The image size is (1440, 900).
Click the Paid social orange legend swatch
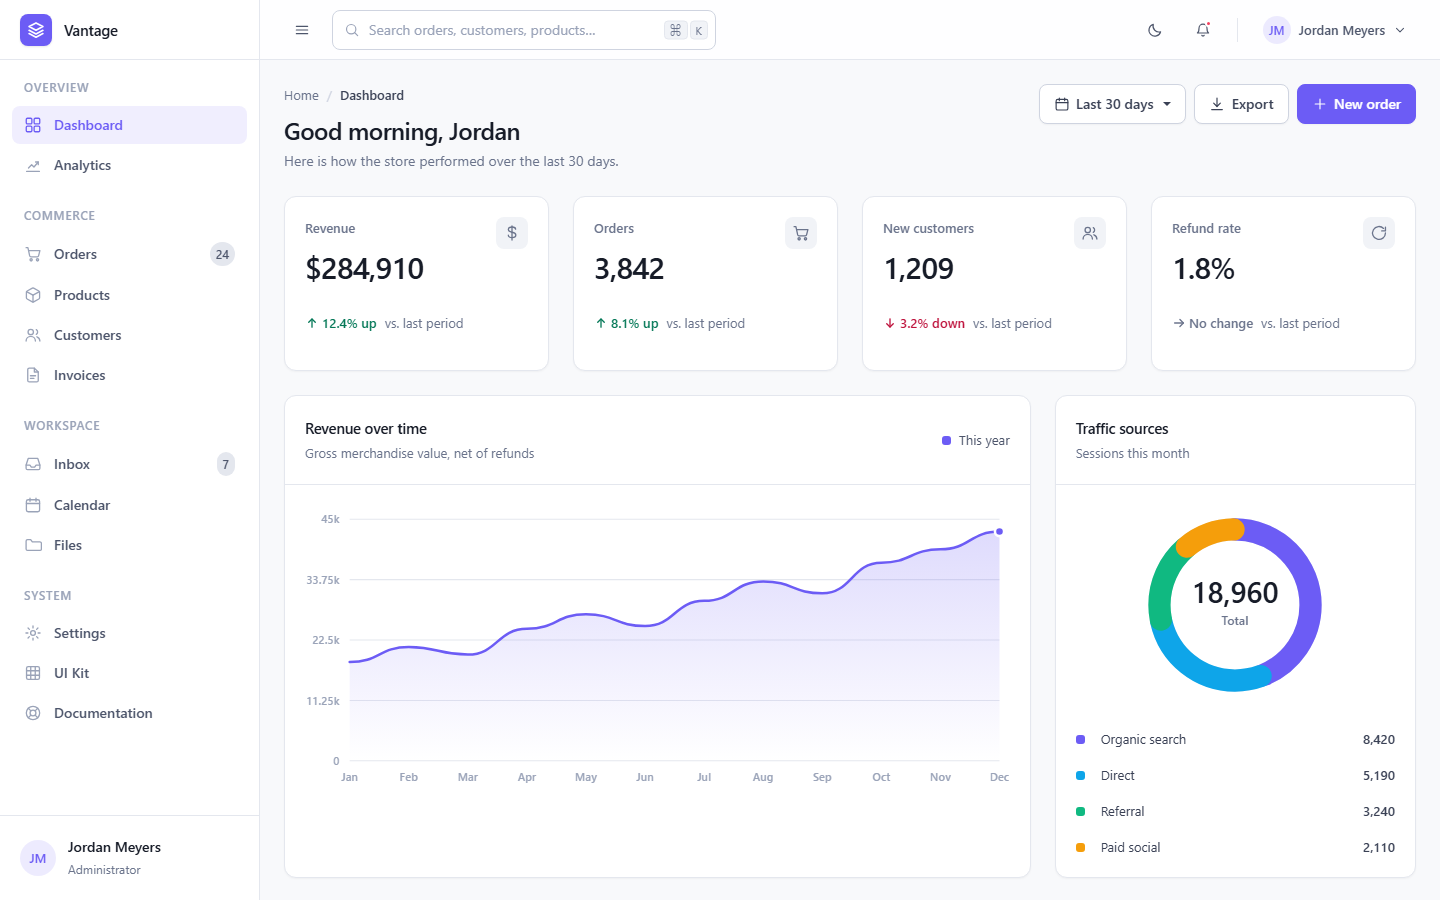1080,847
